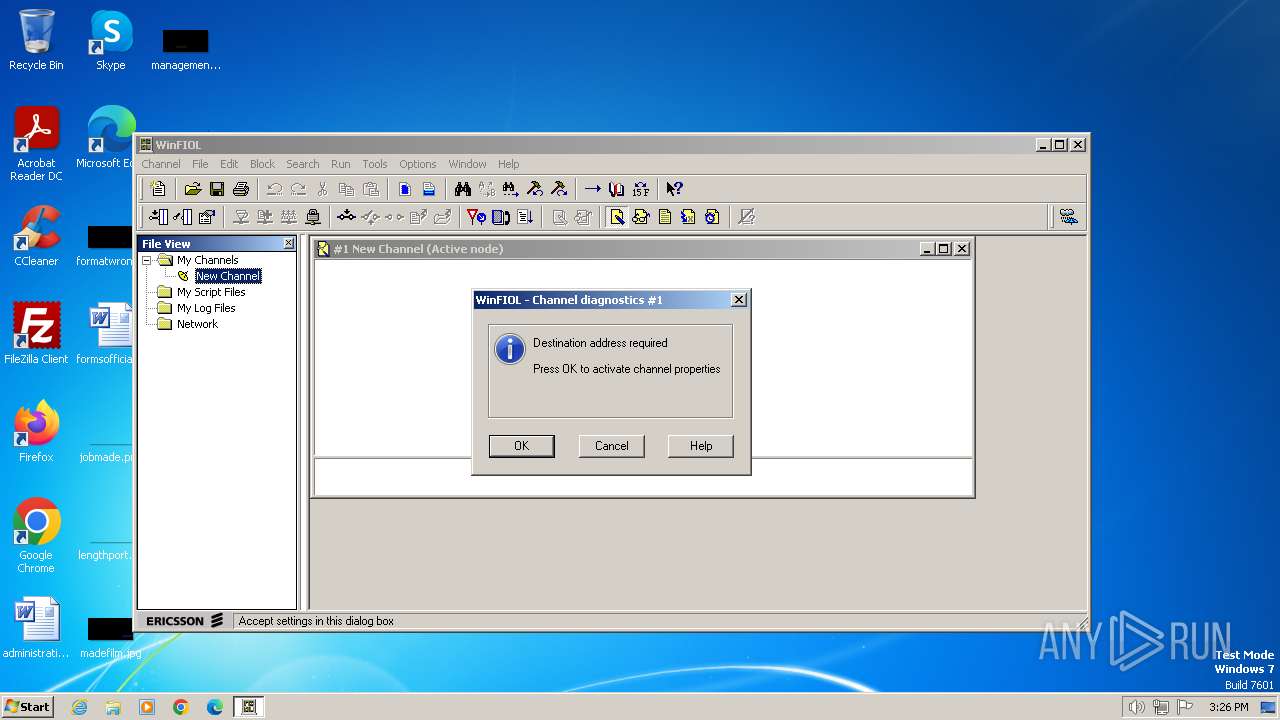This screenshot has width=1280, height=720.
Task: Collapse the My Channels tree node
Action: 146,260
